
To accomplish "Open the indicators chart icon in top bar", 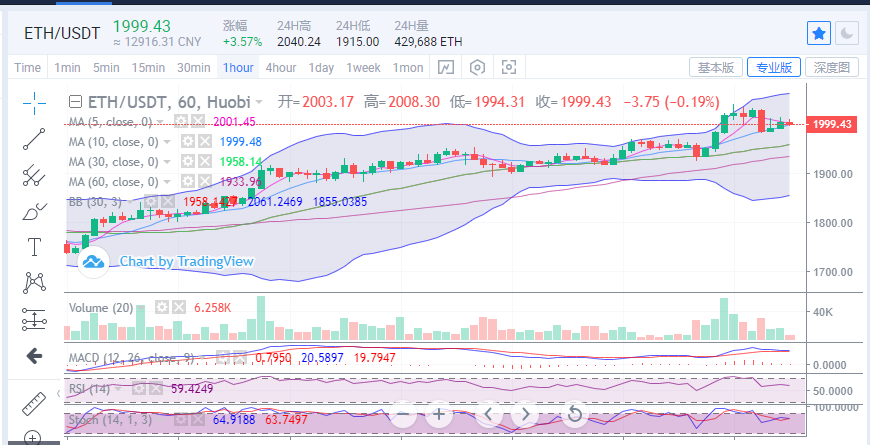I will [x=446, y=68].
